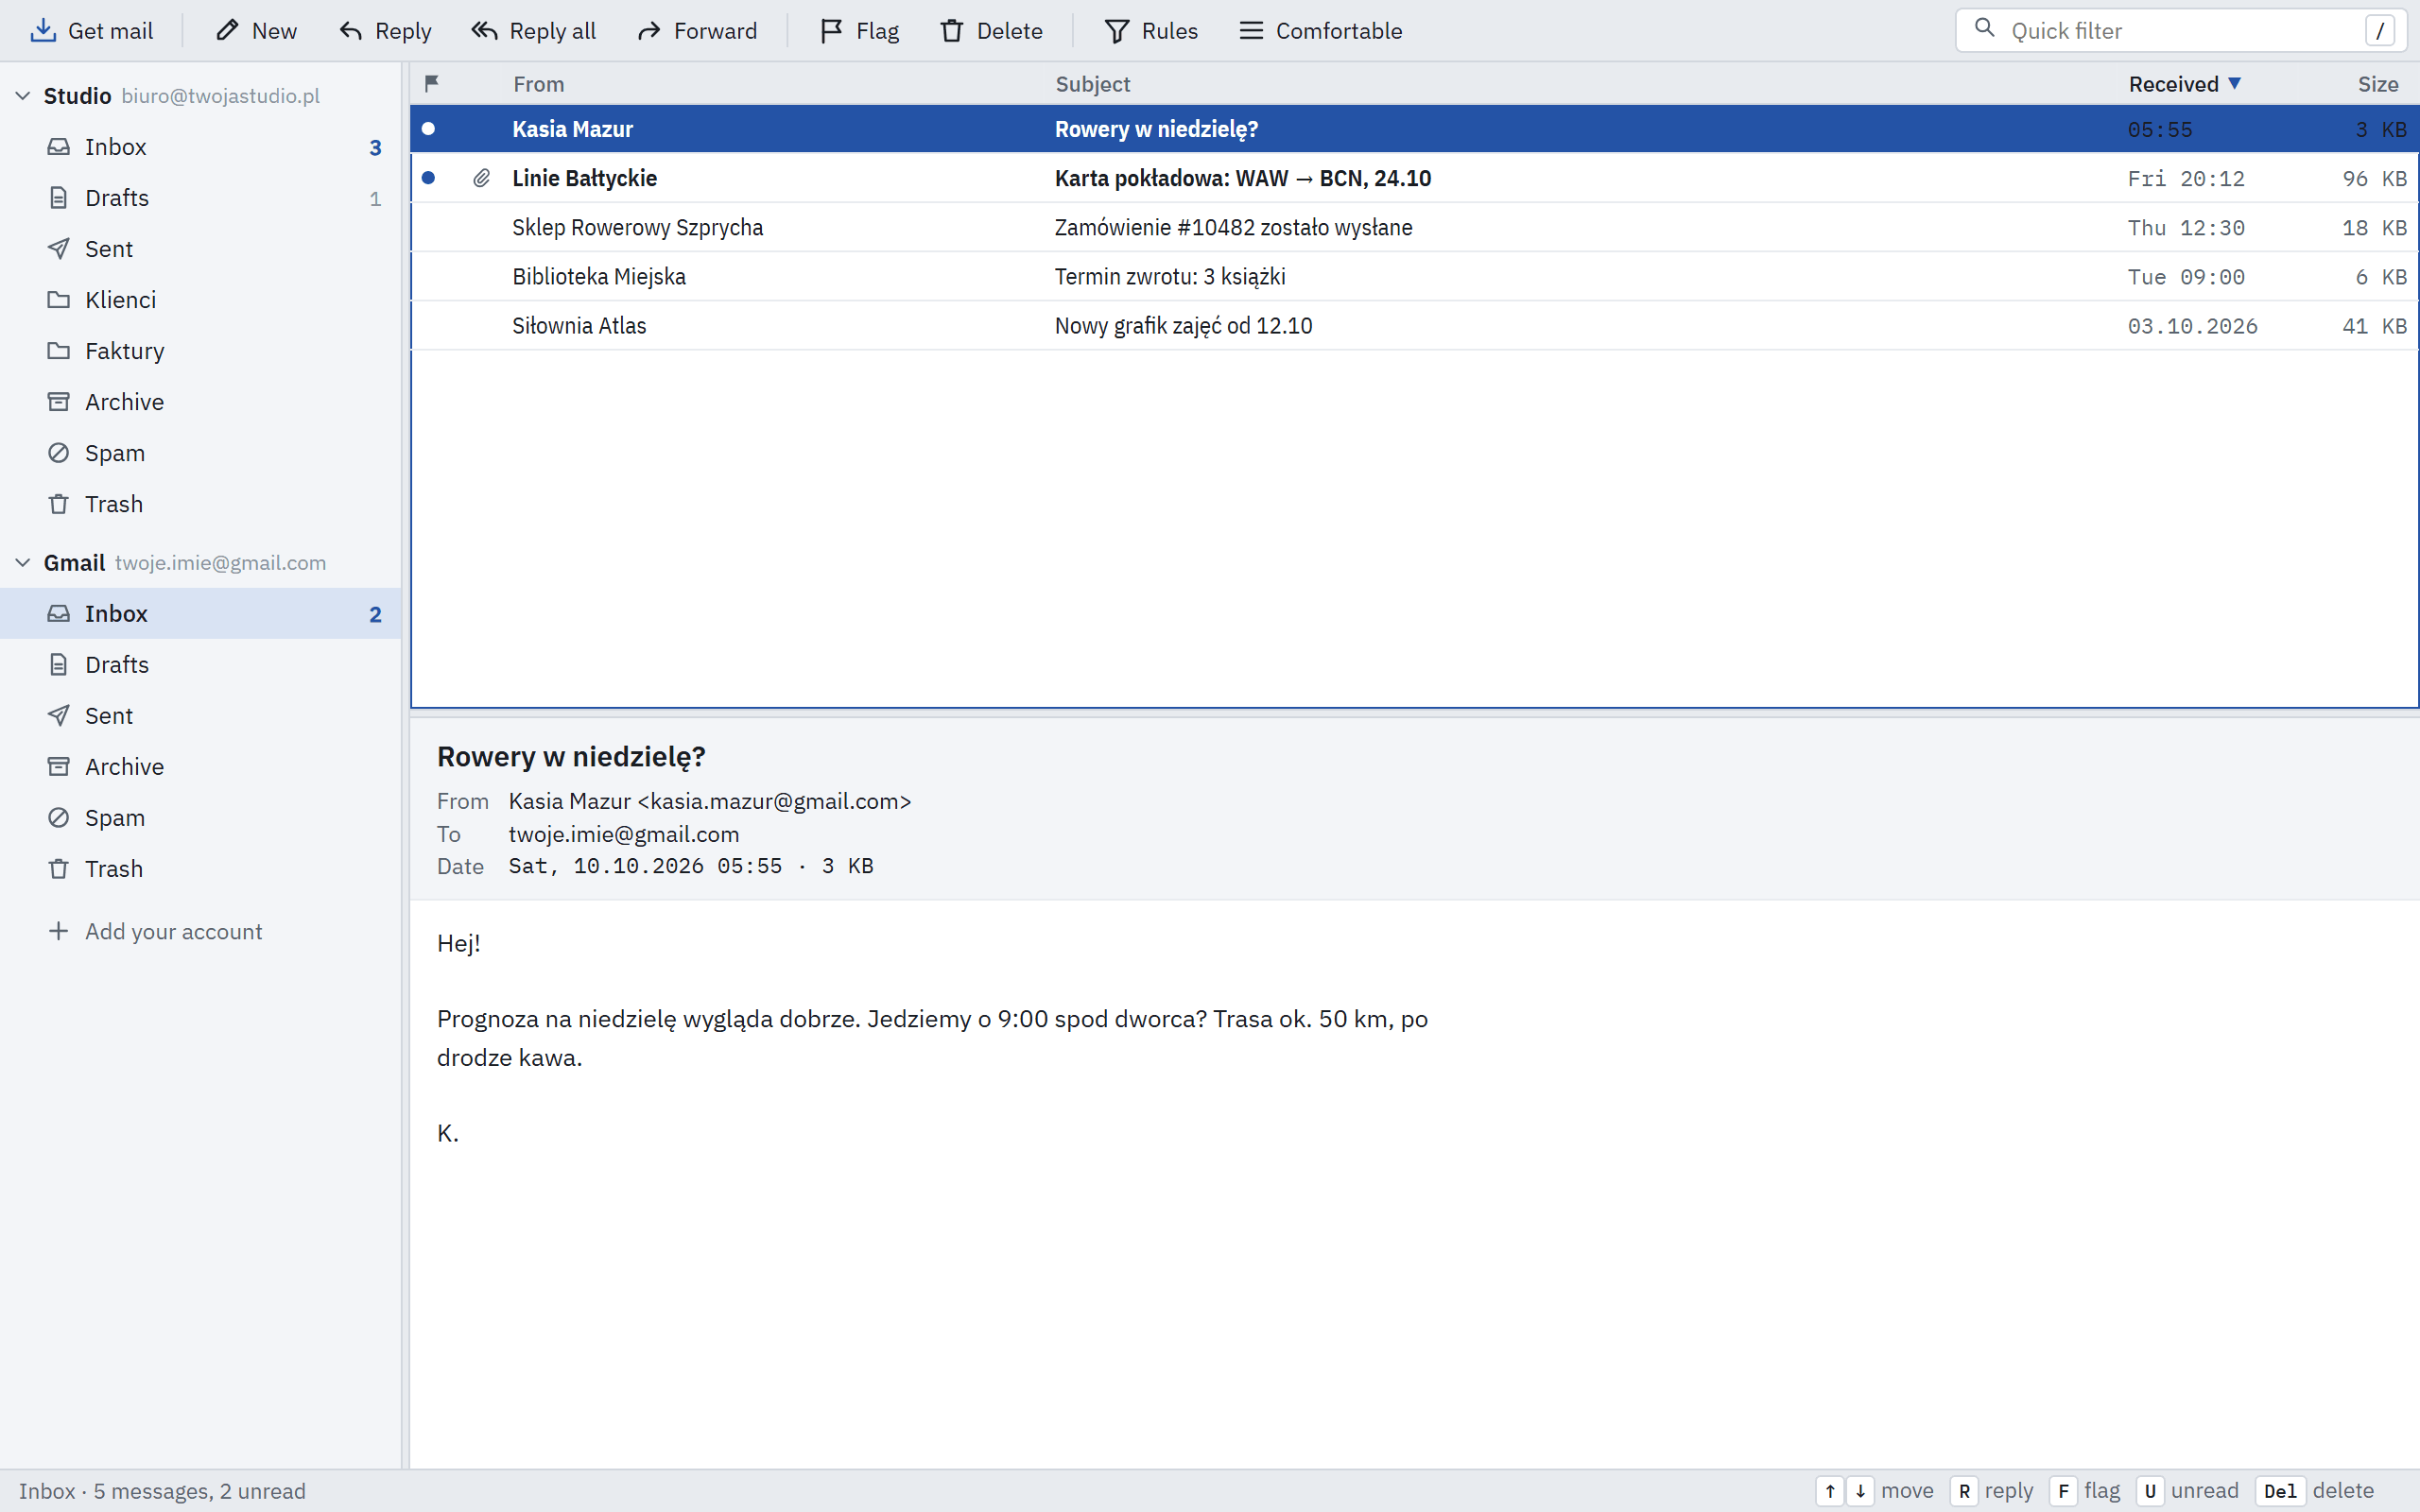
Task: Open the Studio Spam folder
Action: 201,453
